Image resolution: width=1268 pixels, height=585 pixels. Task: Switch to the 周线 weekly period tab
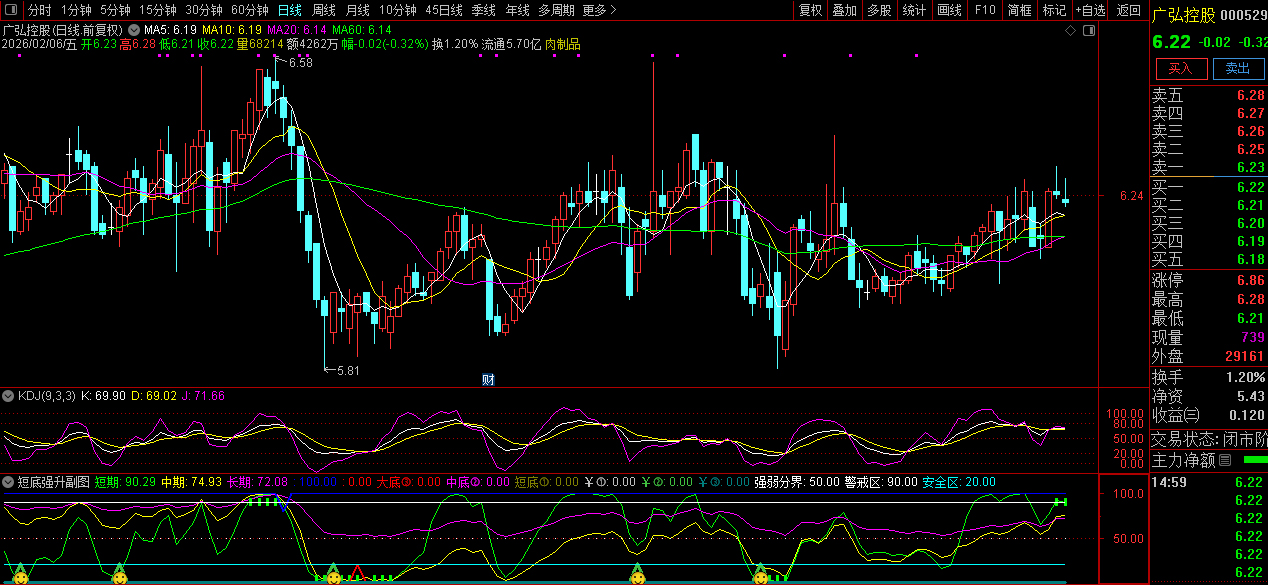click(x=324, y=10)
